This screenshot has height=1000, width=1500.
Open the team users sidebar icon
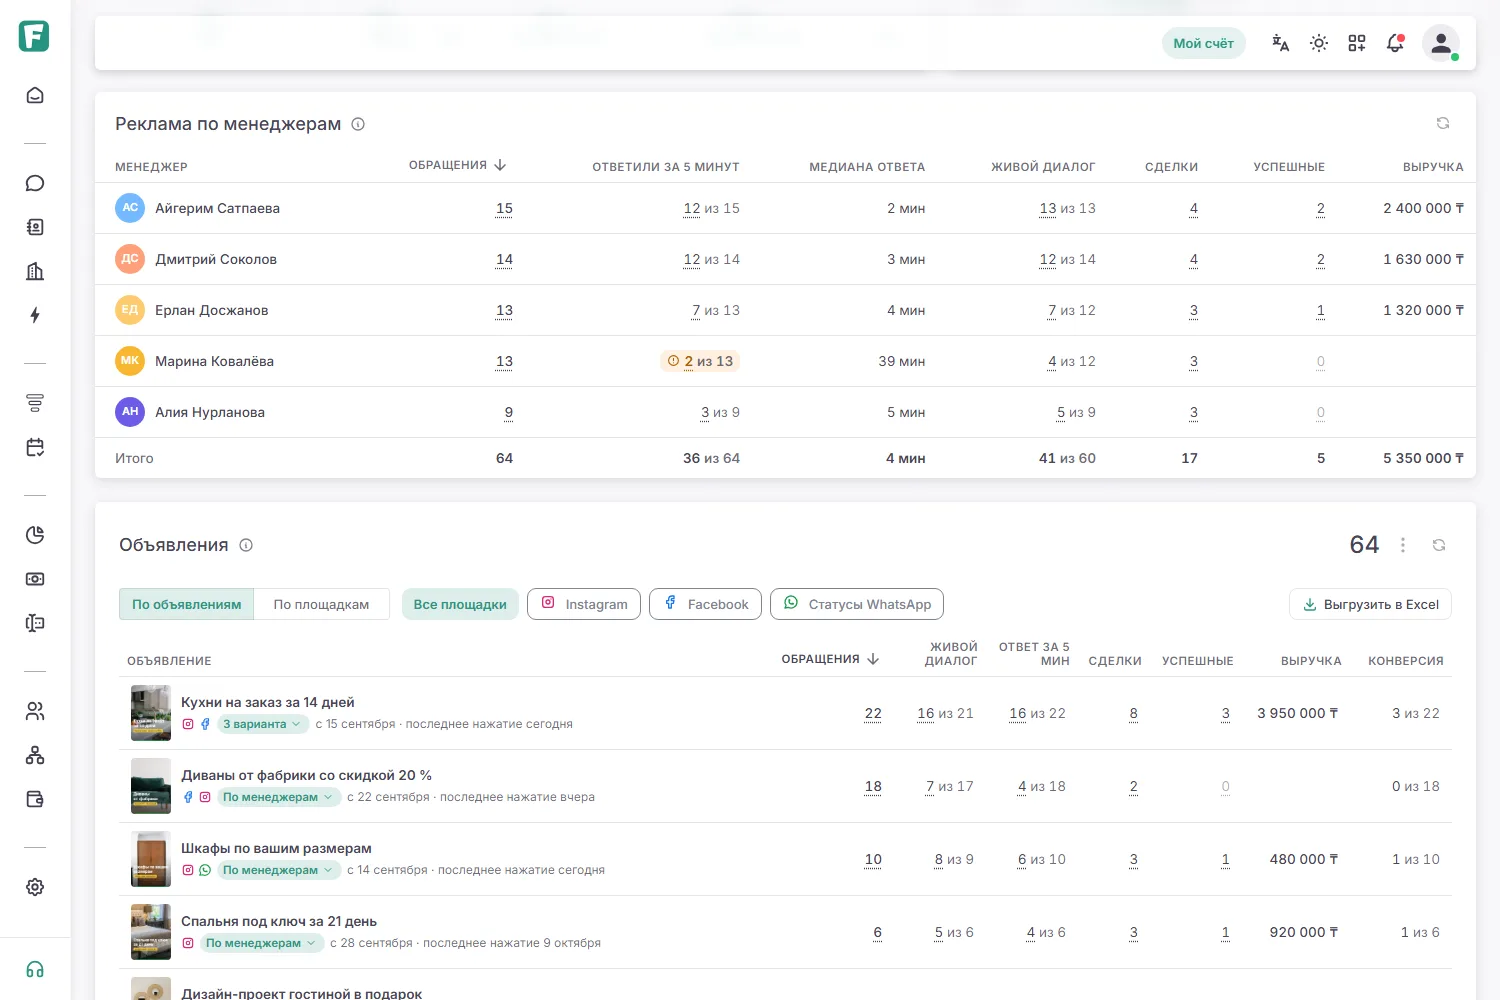pyautogui.click(x=35, y=711)
